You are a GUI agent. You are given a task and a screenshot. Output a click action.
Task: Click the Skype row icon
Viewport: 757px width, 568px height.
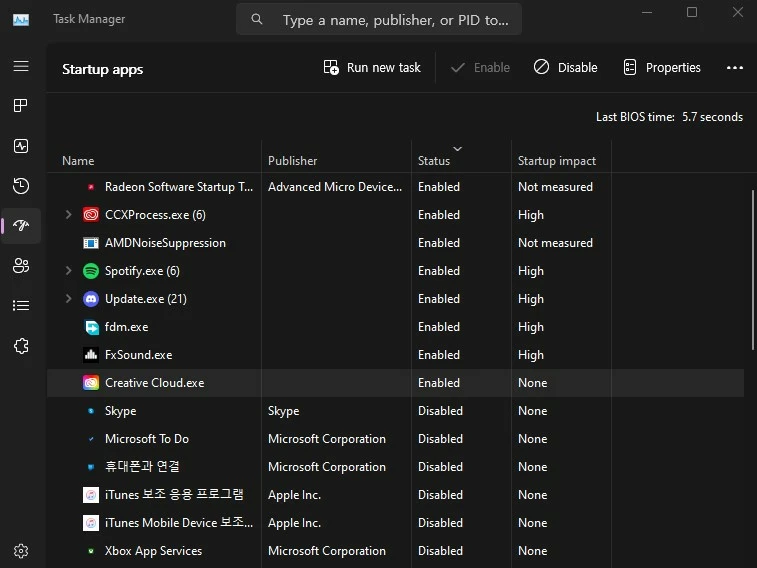coord(91,411)
